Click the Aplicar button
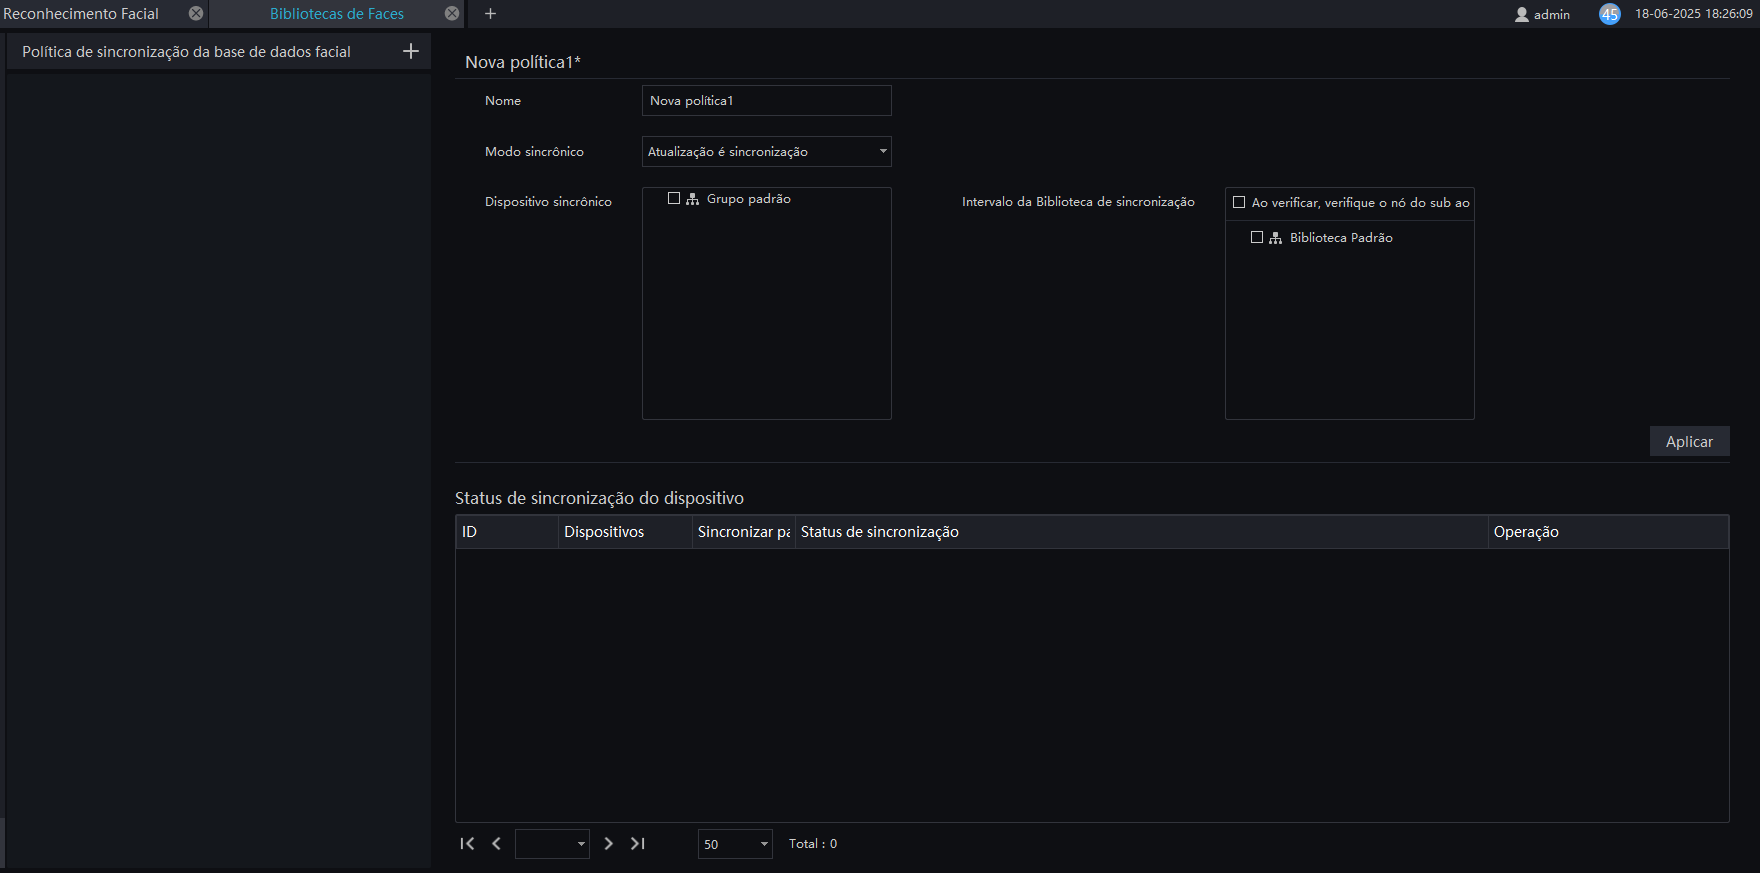The height and width of the screenshot is (873, 1760). [x=1689, y=441]
